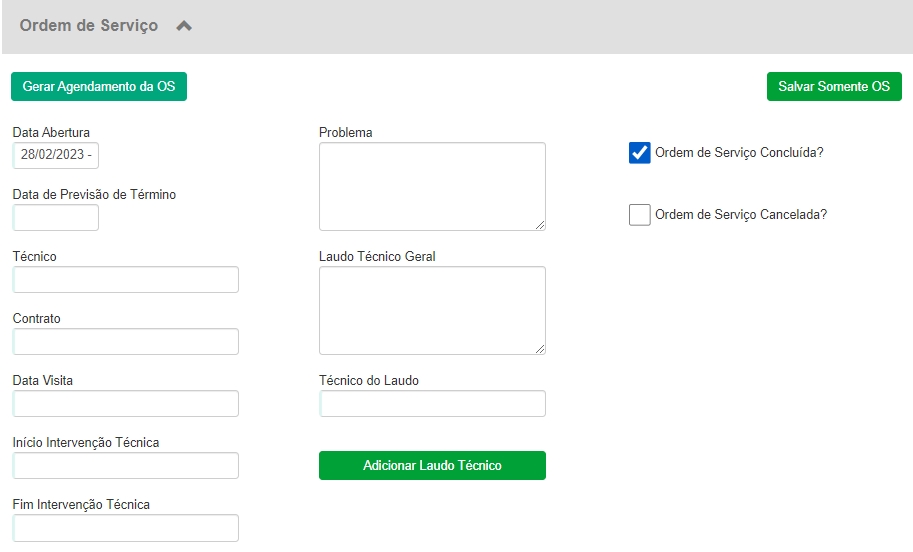913x552 pixels.
Task: Click the Problema text area resize handle
Action: click(540, 225)
